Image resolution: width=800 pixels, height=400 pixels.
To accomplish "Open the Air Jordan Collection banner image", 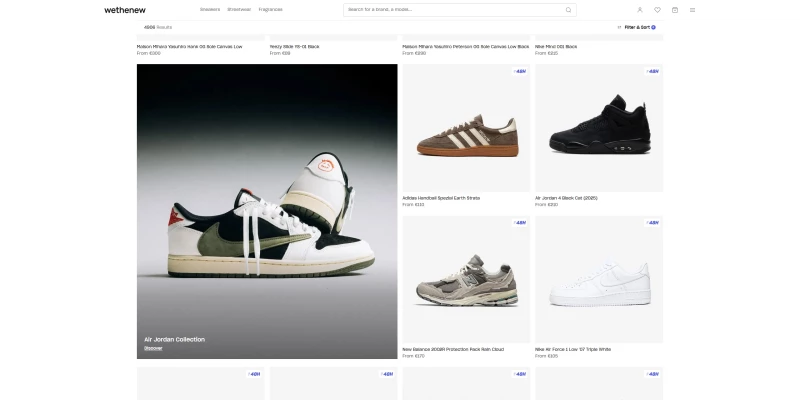I will (x=267, y=211).
